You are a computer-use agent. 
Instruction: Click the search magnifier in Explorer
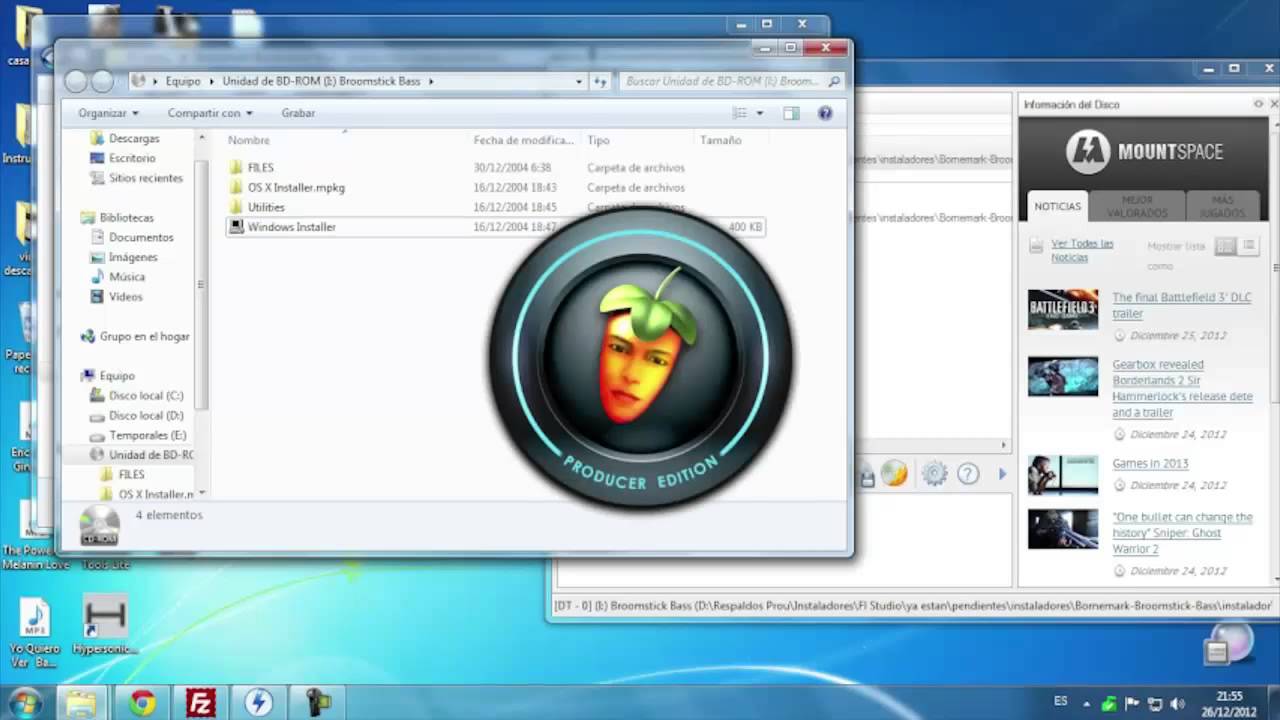pyautogui.click(x=835, y=81)
